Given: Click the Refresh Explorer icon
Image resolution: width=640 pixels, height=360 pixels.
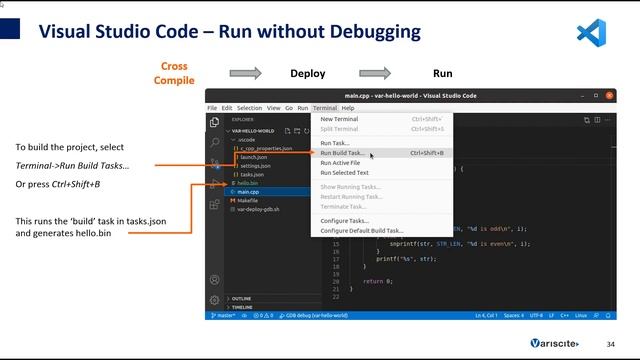Looking at the screenshot, I should point(306,131).
